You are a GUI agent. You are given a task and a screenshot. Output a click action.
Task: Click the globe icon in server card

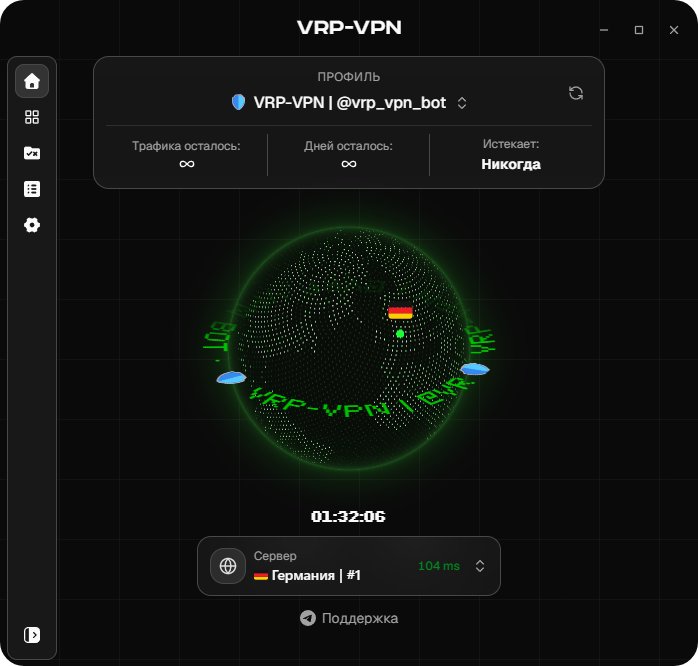[x=228, y=566]
